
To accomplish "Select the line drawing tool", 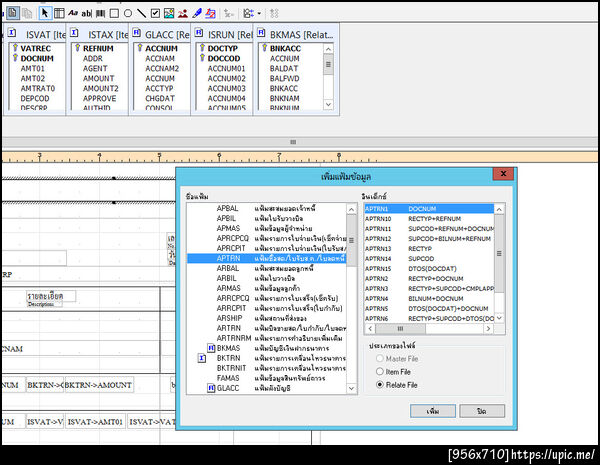I will click(142, 13).
